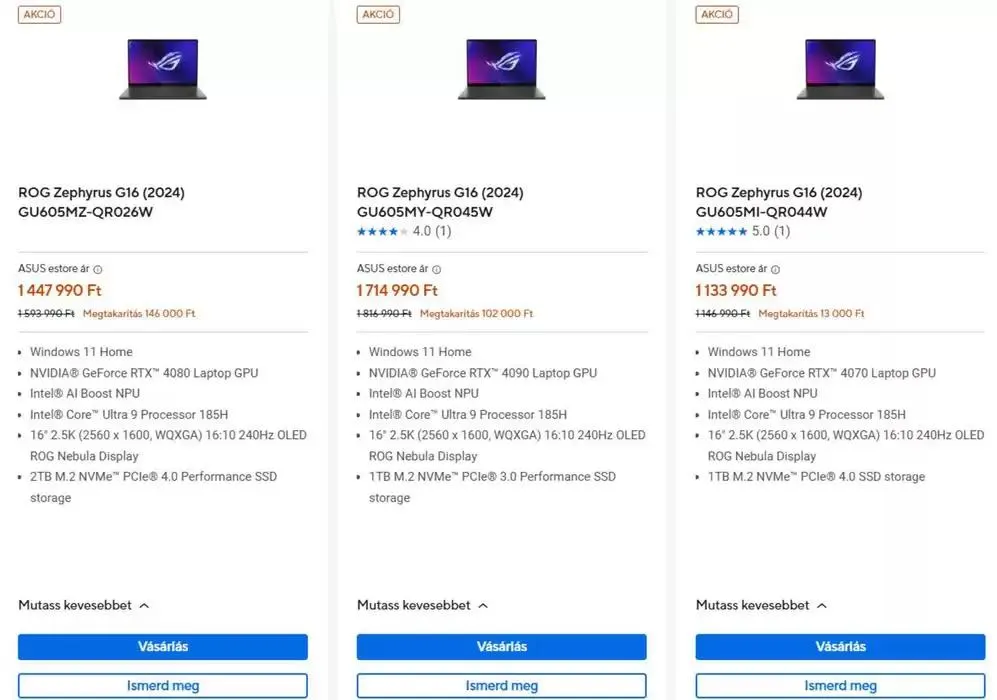Click AKCIÓ badge on GU605MY-QR045W card
The height and width of the screenshot is (700, 997).
pyautogui.click(x=378, y=15)
